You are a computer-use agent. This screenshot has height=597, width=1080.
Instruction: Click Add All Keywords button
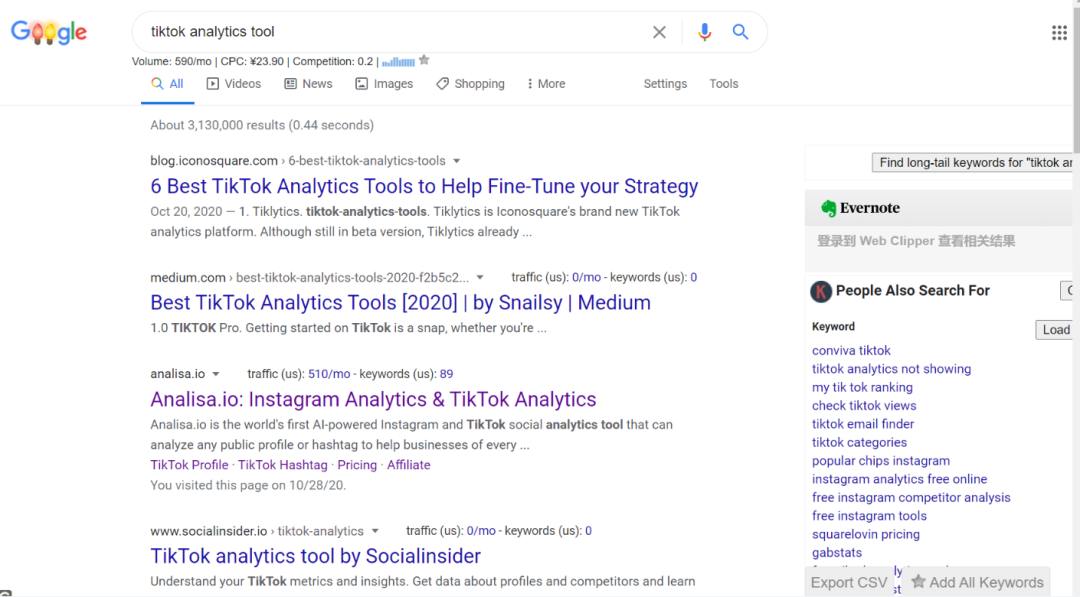(x=977, y=583)
